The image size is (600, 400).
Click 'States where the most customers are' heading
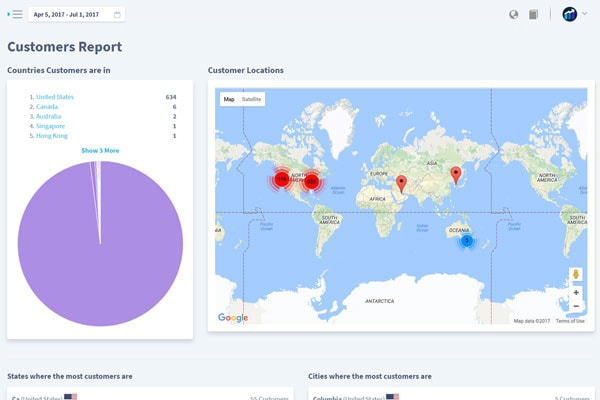(x=70, y=376)
